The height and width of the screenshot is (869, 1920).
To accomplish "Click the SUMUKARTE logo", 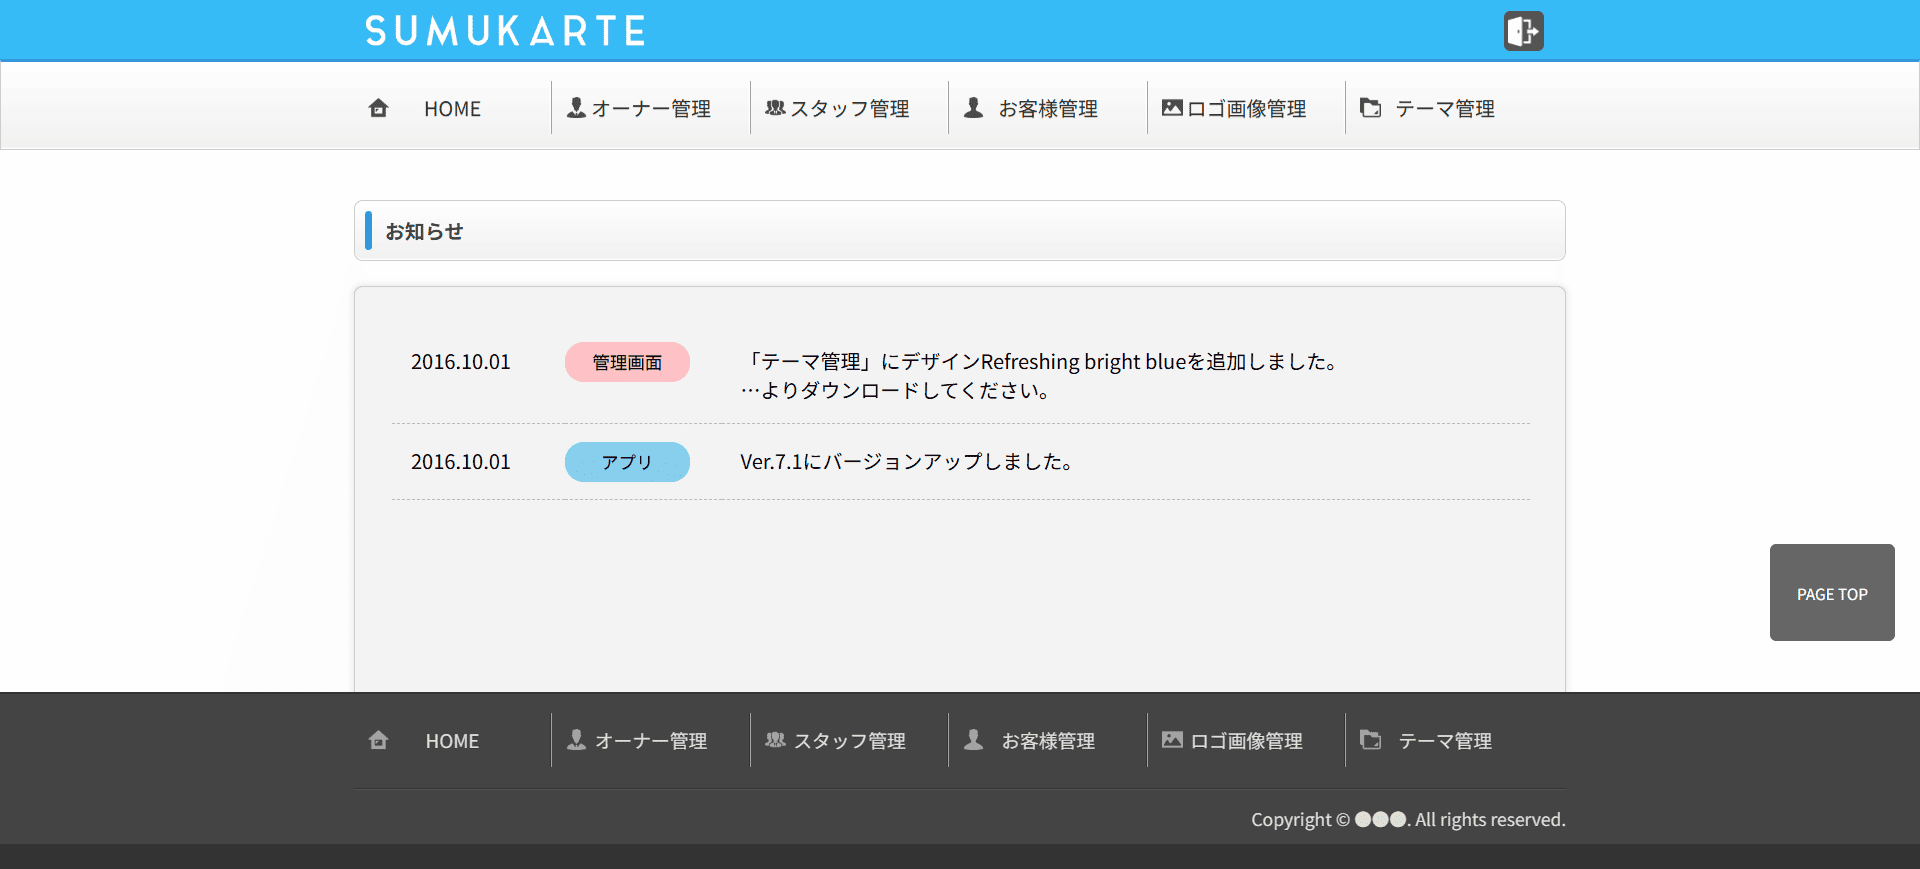I will [505, 31].
